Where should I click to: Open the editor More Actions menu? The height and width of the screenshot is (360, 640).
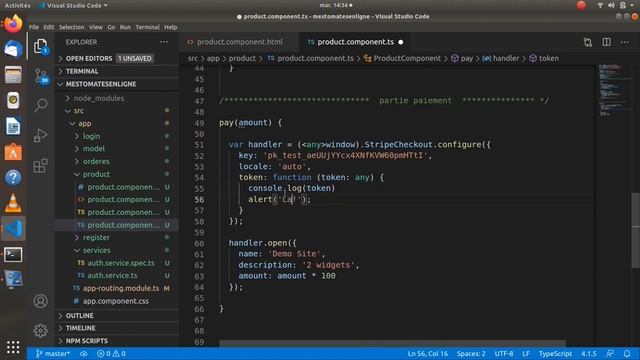(x=624, y=42)
